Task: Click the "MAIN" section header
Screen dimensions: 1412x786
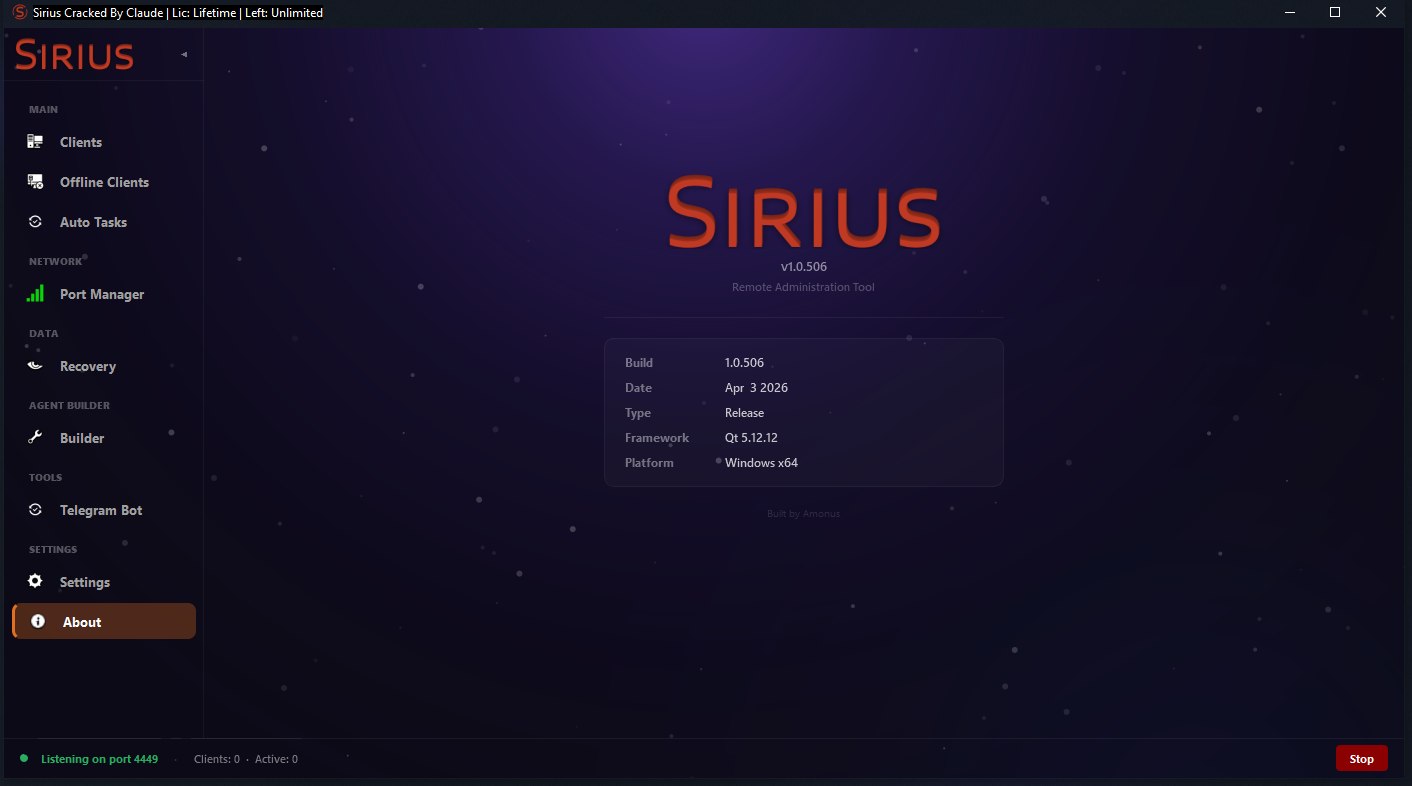Action: [43, 110]
